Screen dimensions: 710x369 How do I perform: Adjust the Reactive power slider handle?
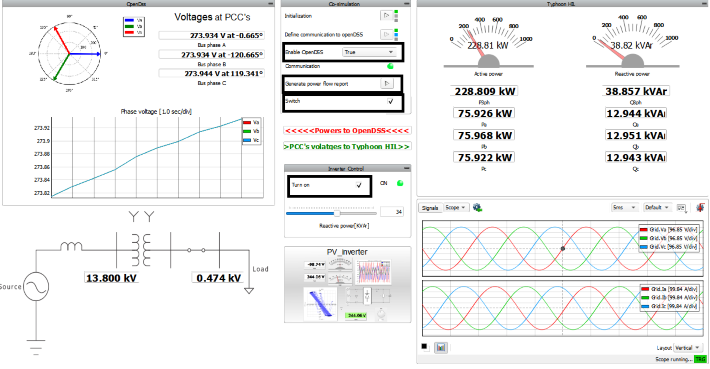[337, 213]
